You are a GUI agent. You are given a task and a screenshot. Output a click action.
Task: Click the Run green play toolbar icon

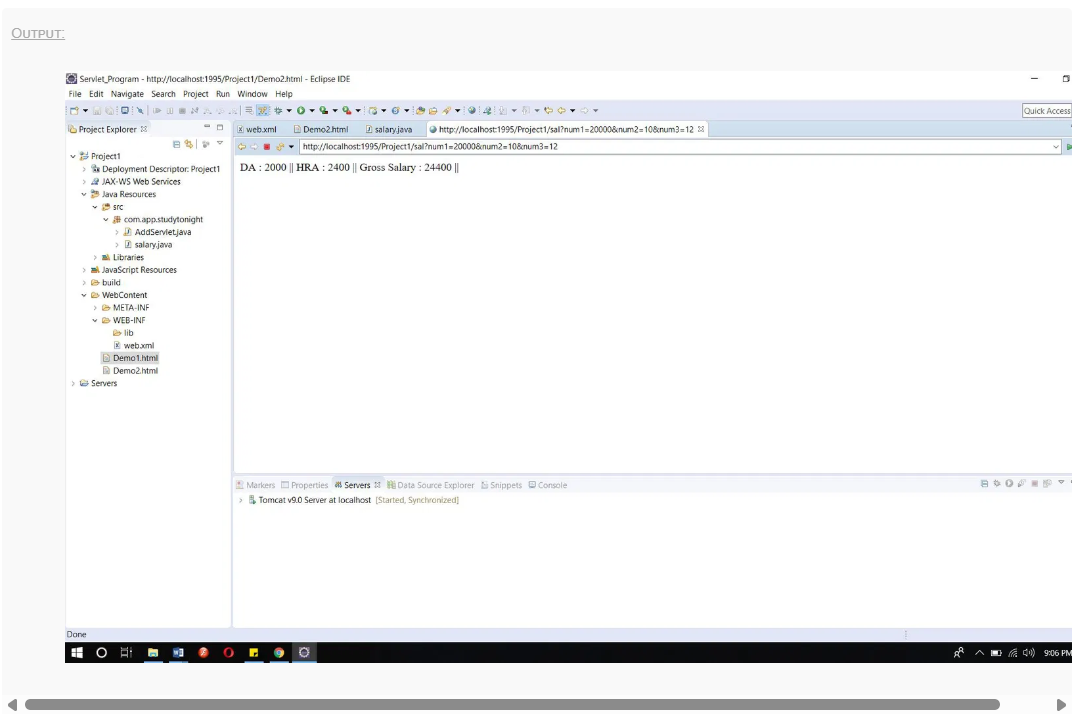(300, 111)
